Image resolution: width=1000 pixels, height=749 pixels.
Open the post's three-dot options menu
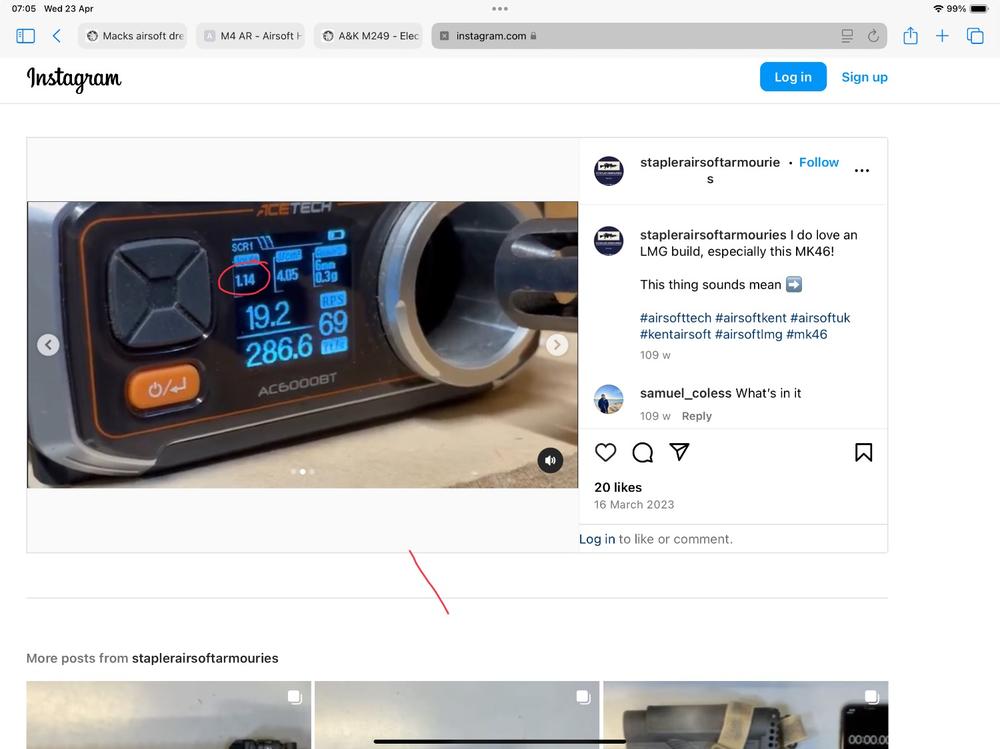click(x=861, y=171)
